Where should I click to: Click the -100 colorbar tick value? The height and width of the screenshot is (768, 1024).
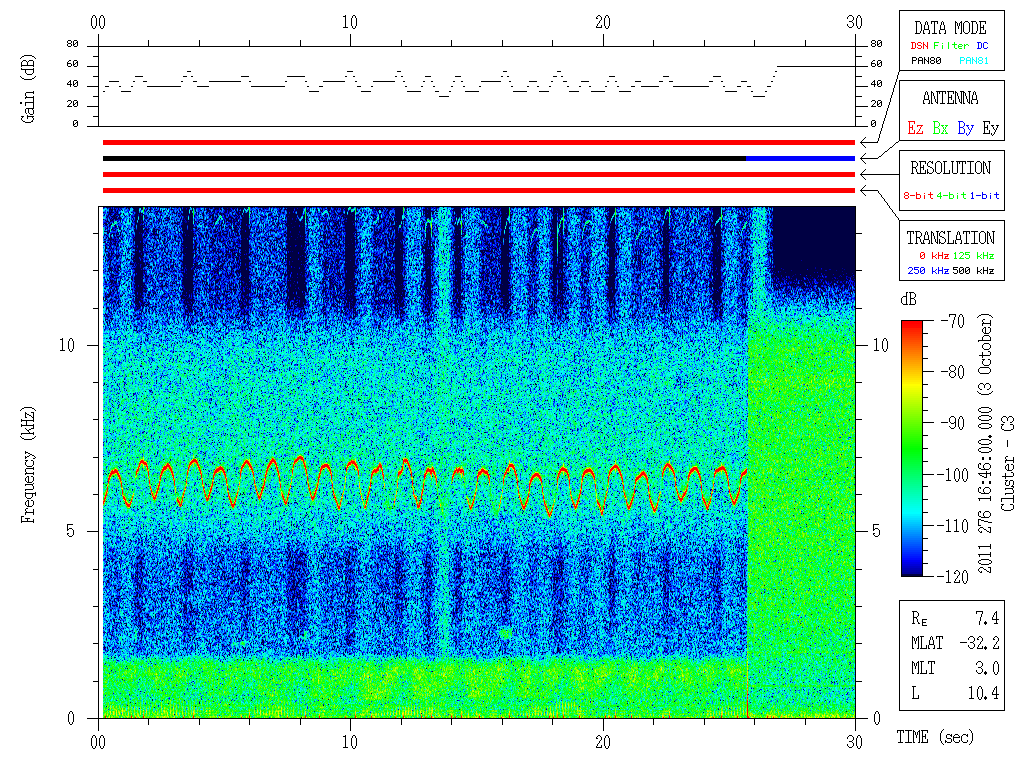[955, 475]
